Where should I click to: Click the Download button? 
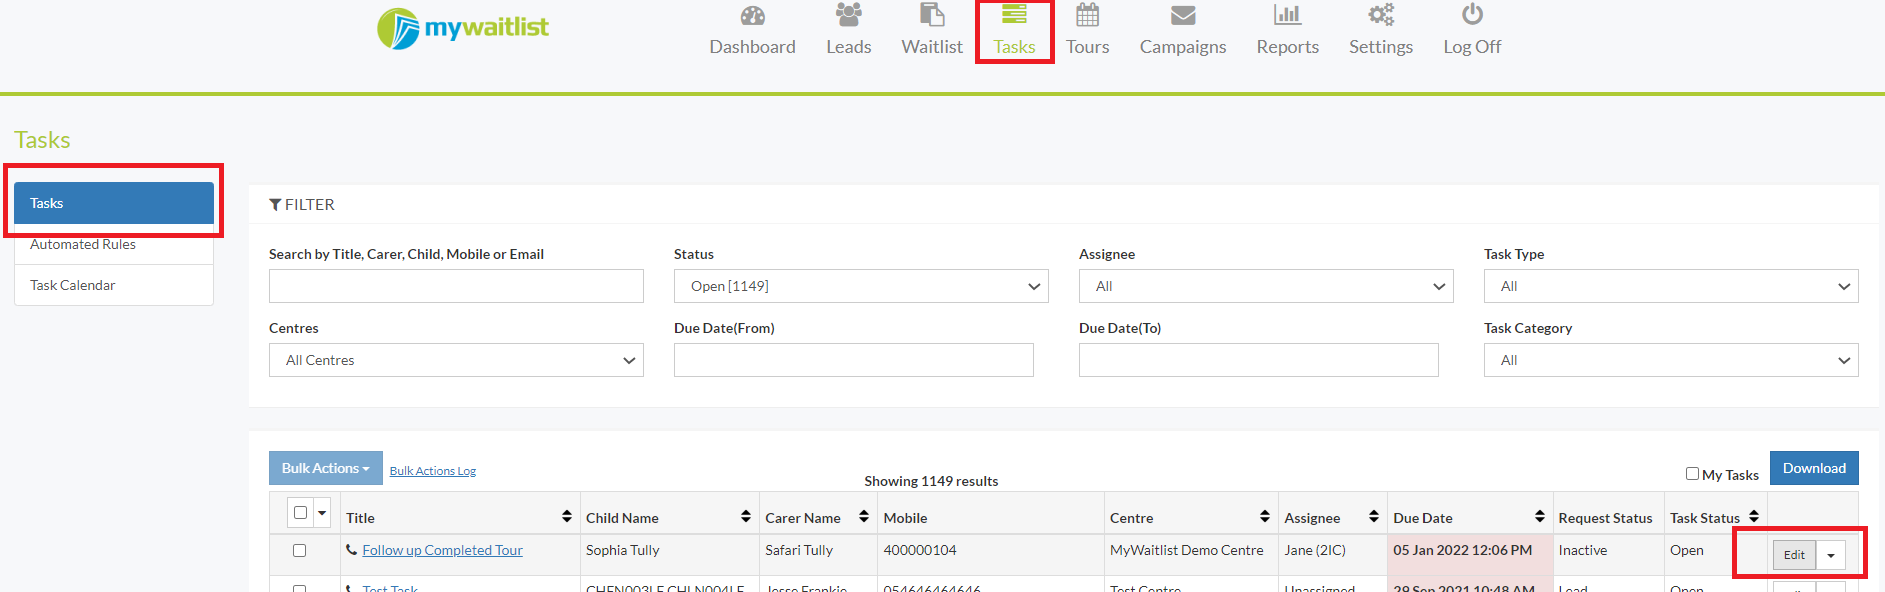pyautogui.click(x=1814, y=468)
